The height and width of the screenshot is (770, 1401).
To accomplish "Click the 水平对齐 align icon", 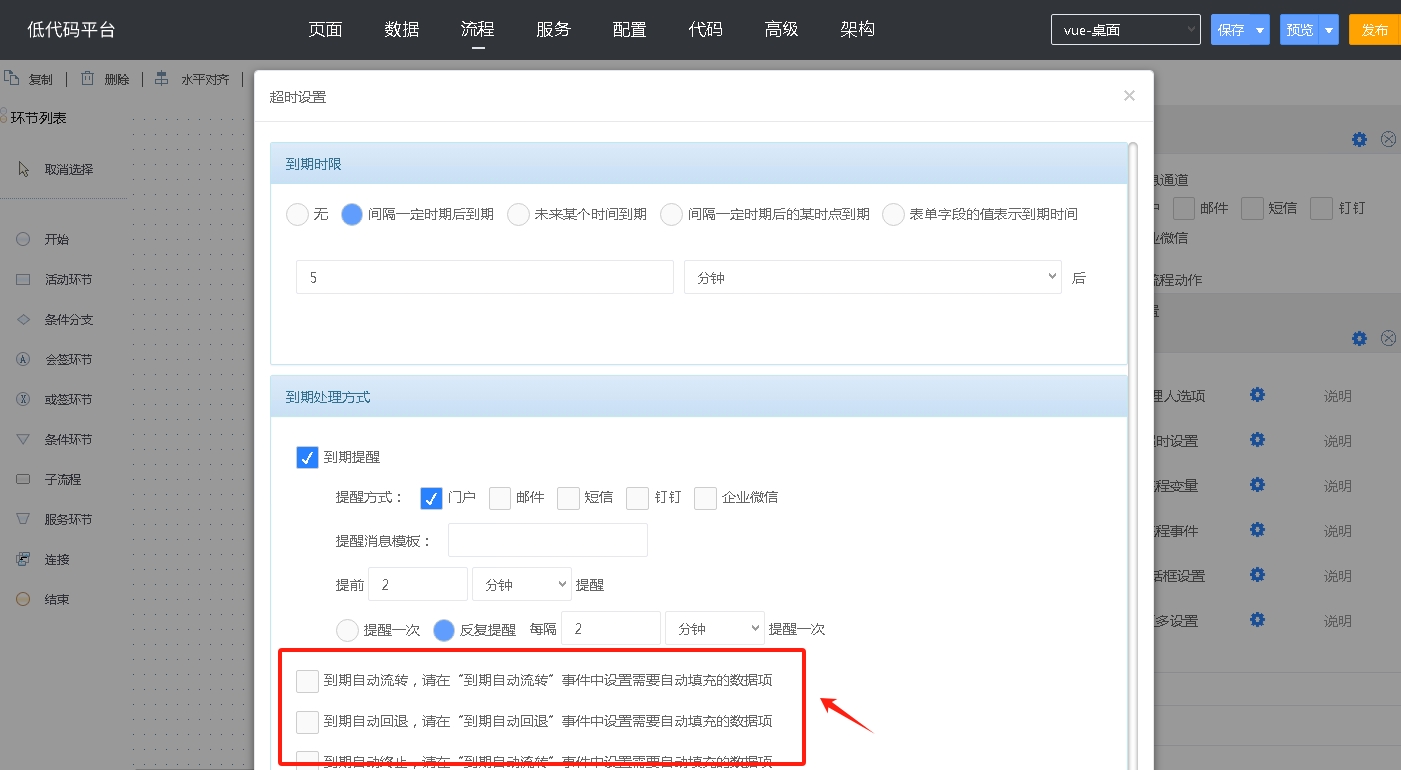I will pyautogui.click(x=162, y=78).
